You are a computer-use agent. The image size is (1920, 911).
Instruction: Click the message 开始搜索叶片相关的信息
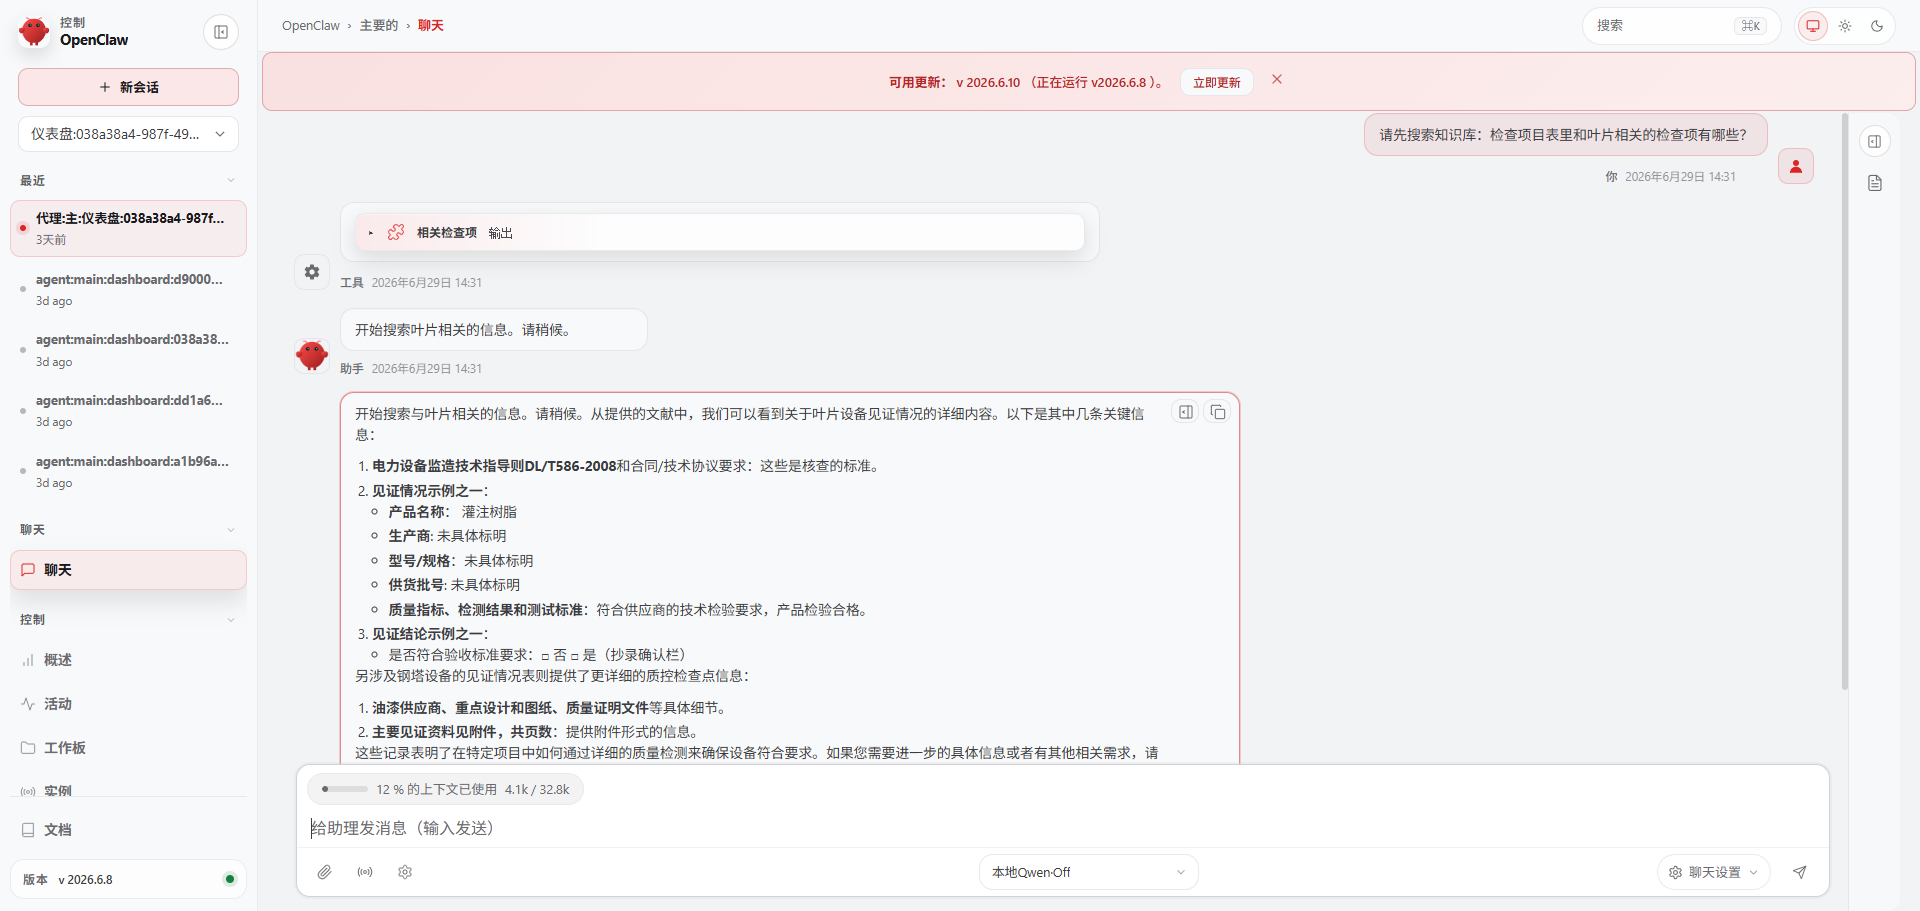pos(494,330)
